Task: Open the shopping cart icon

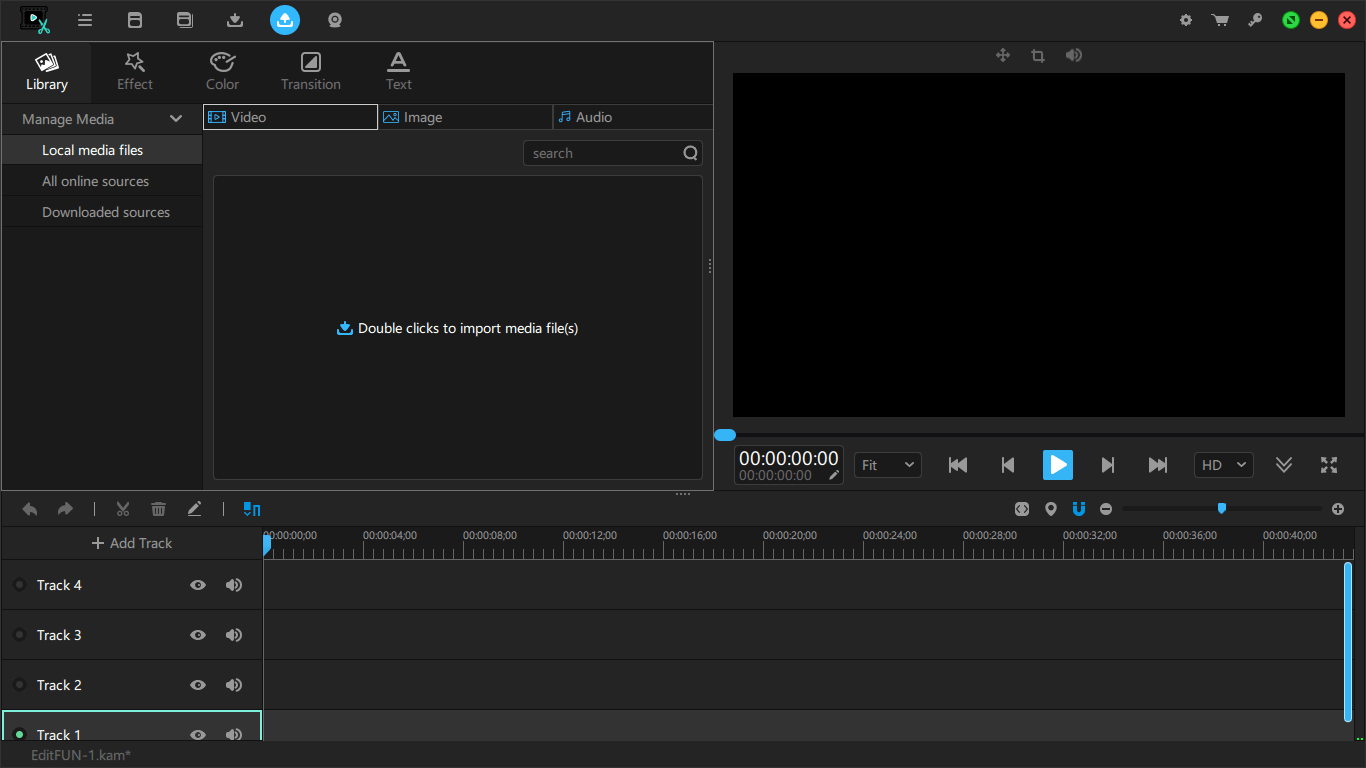Action: (x=1220, y=20)
